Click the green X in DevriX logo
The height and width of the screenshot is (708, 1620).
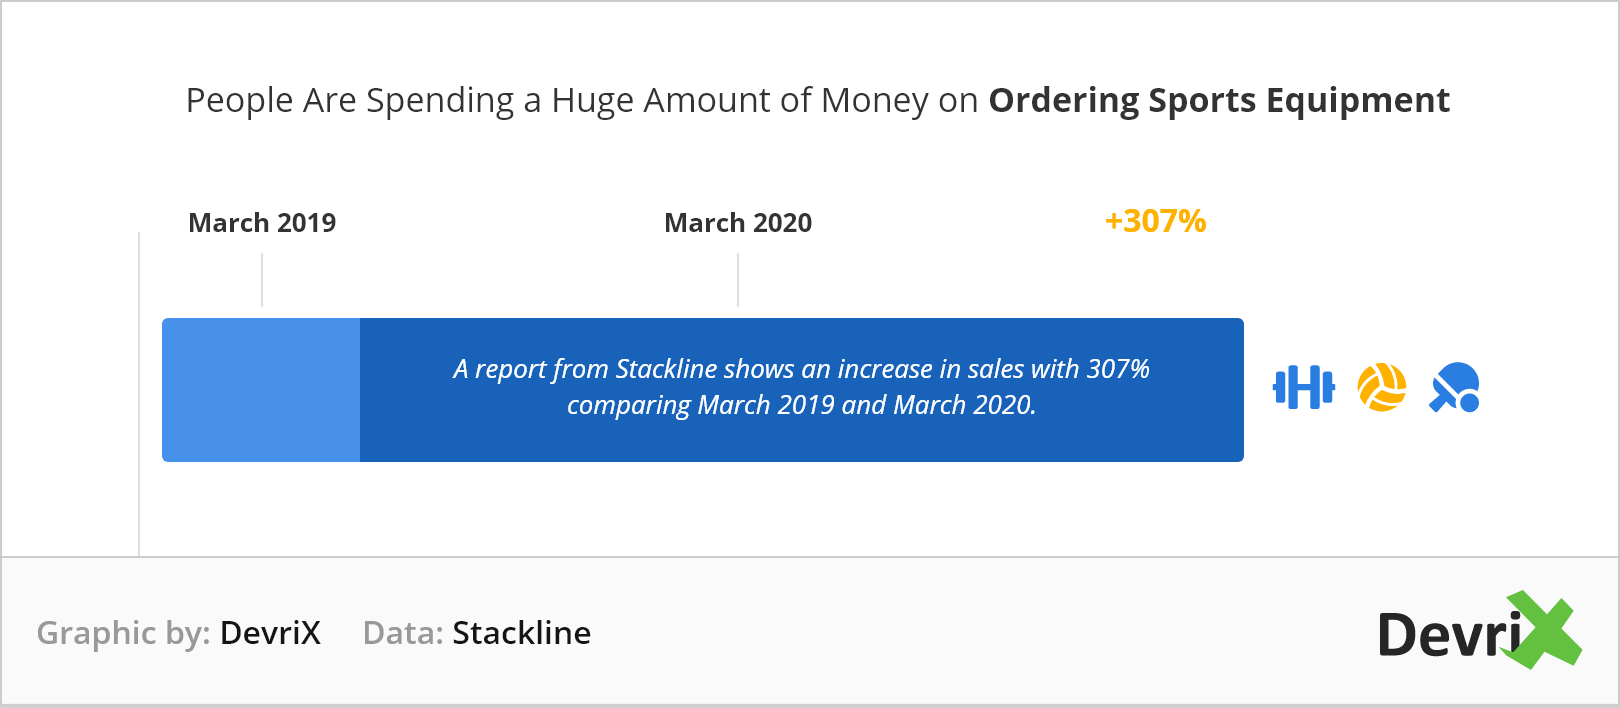coord(1541,630)
